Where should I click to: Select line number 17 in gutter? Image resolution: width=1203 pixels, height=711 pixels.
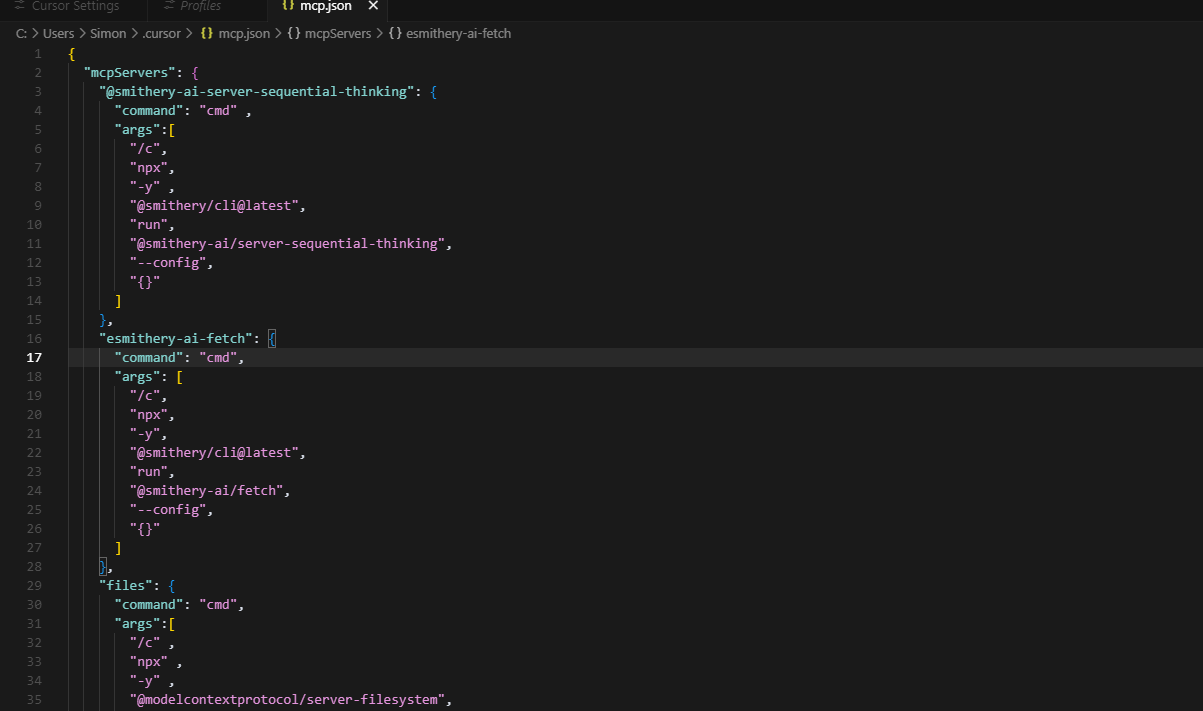tap(35, 357)
